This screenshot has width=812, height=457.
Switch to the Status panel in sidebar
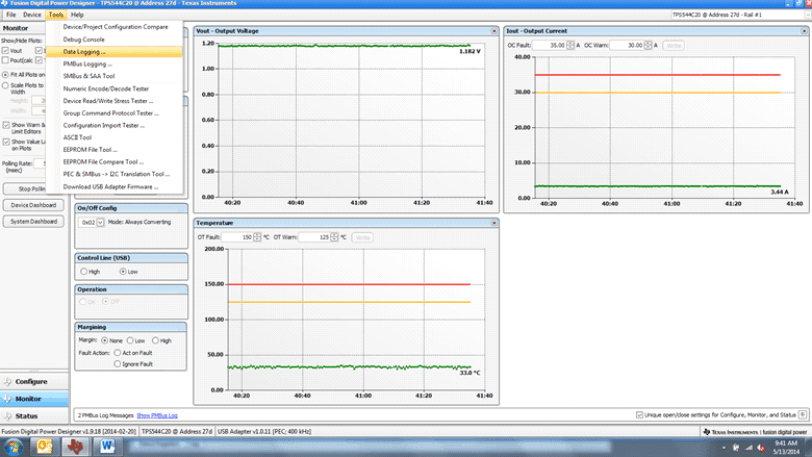coord(28,416)
